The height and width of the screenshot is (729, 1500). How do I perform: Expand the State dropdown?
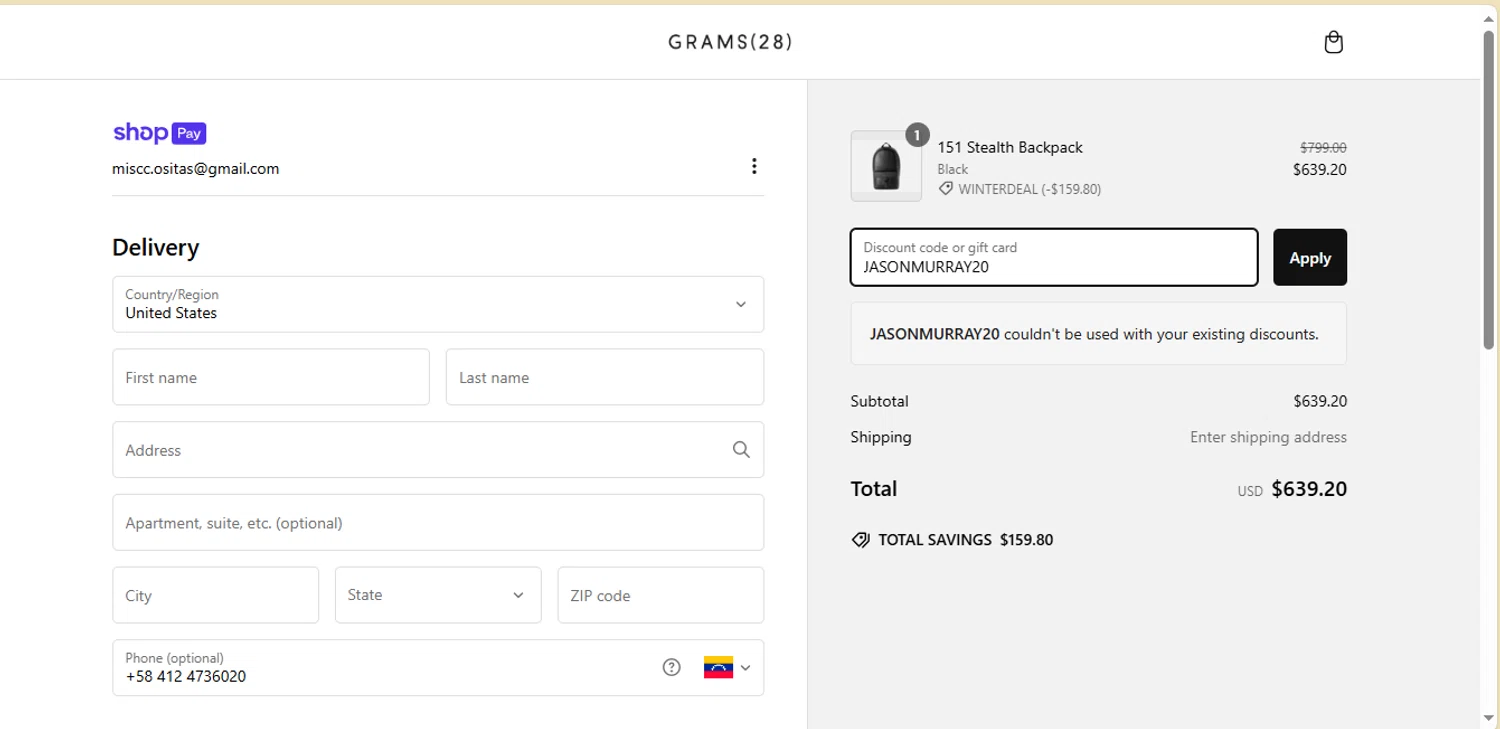[438, 595]
